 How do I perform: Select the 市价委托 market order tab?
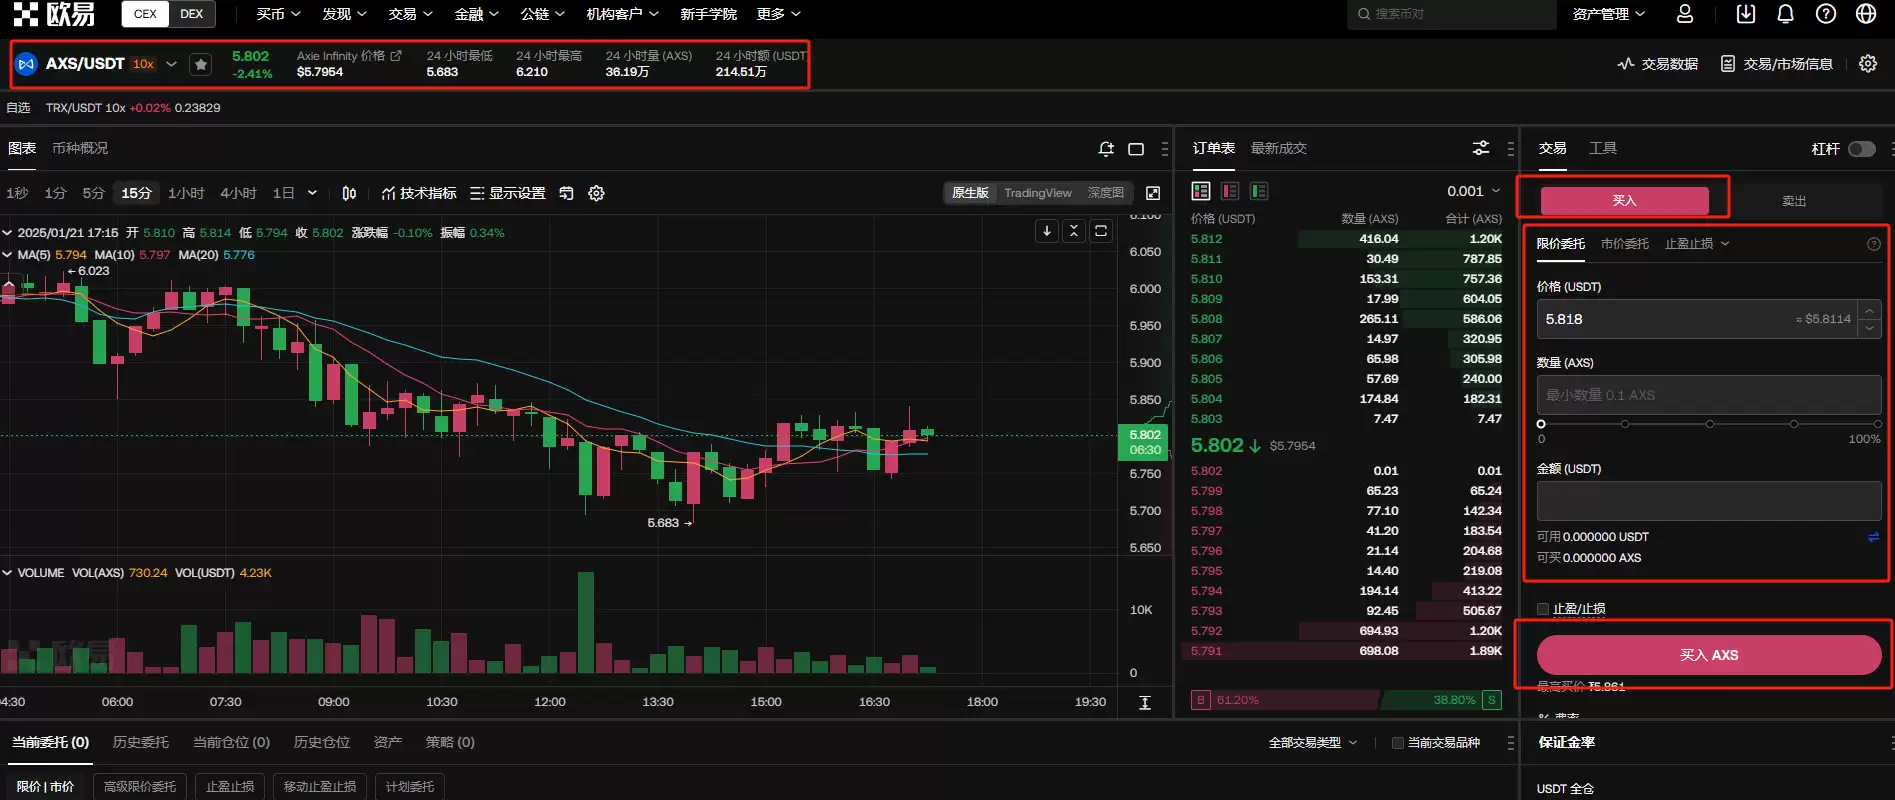tap(1624, 244)
